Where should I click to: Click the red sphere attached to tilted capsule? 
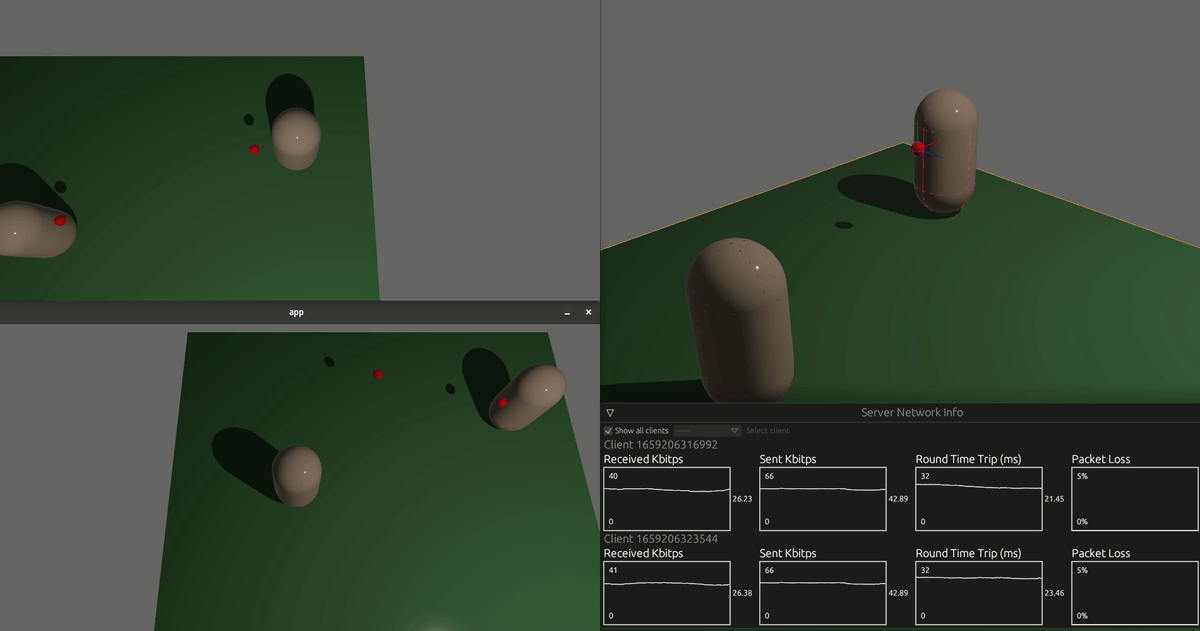tap(504, 400)
